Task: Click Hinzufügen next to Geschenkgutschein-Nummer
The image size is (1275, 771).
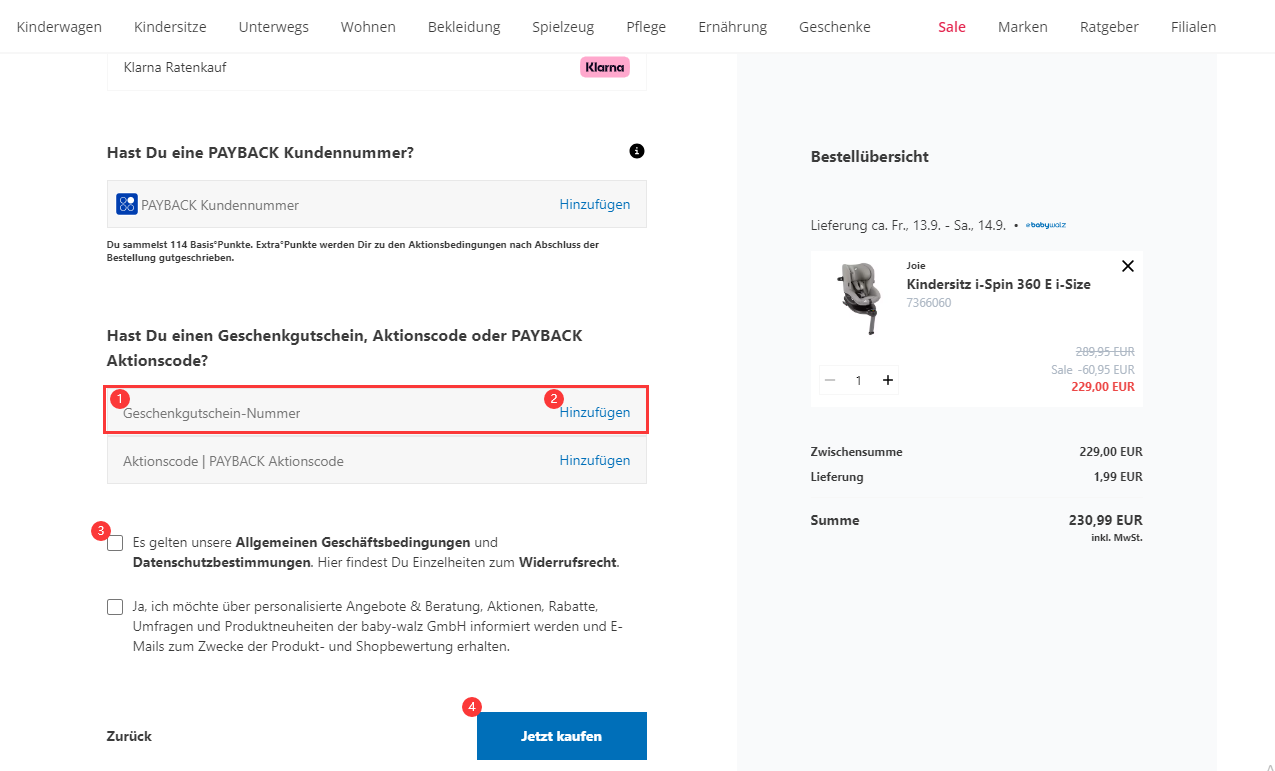Action: tap(595, 412)
